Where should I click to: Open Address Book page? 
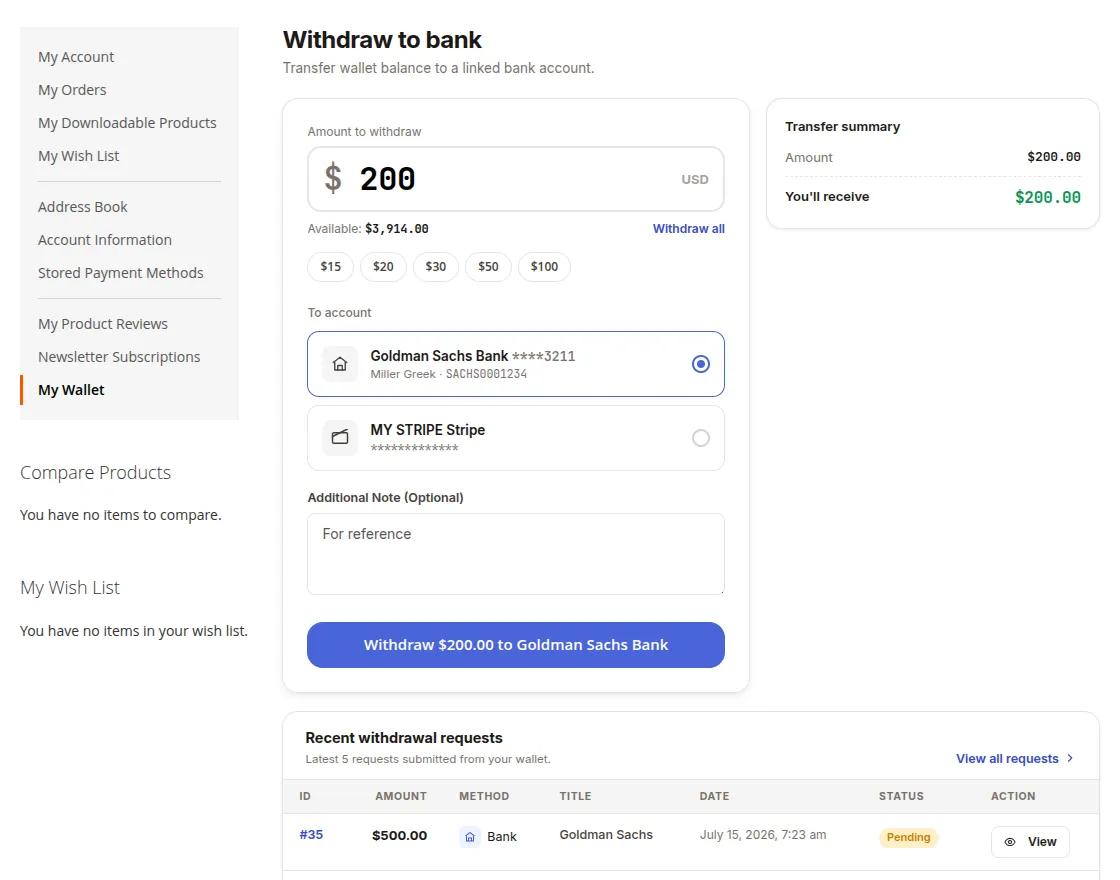(83, 207)
